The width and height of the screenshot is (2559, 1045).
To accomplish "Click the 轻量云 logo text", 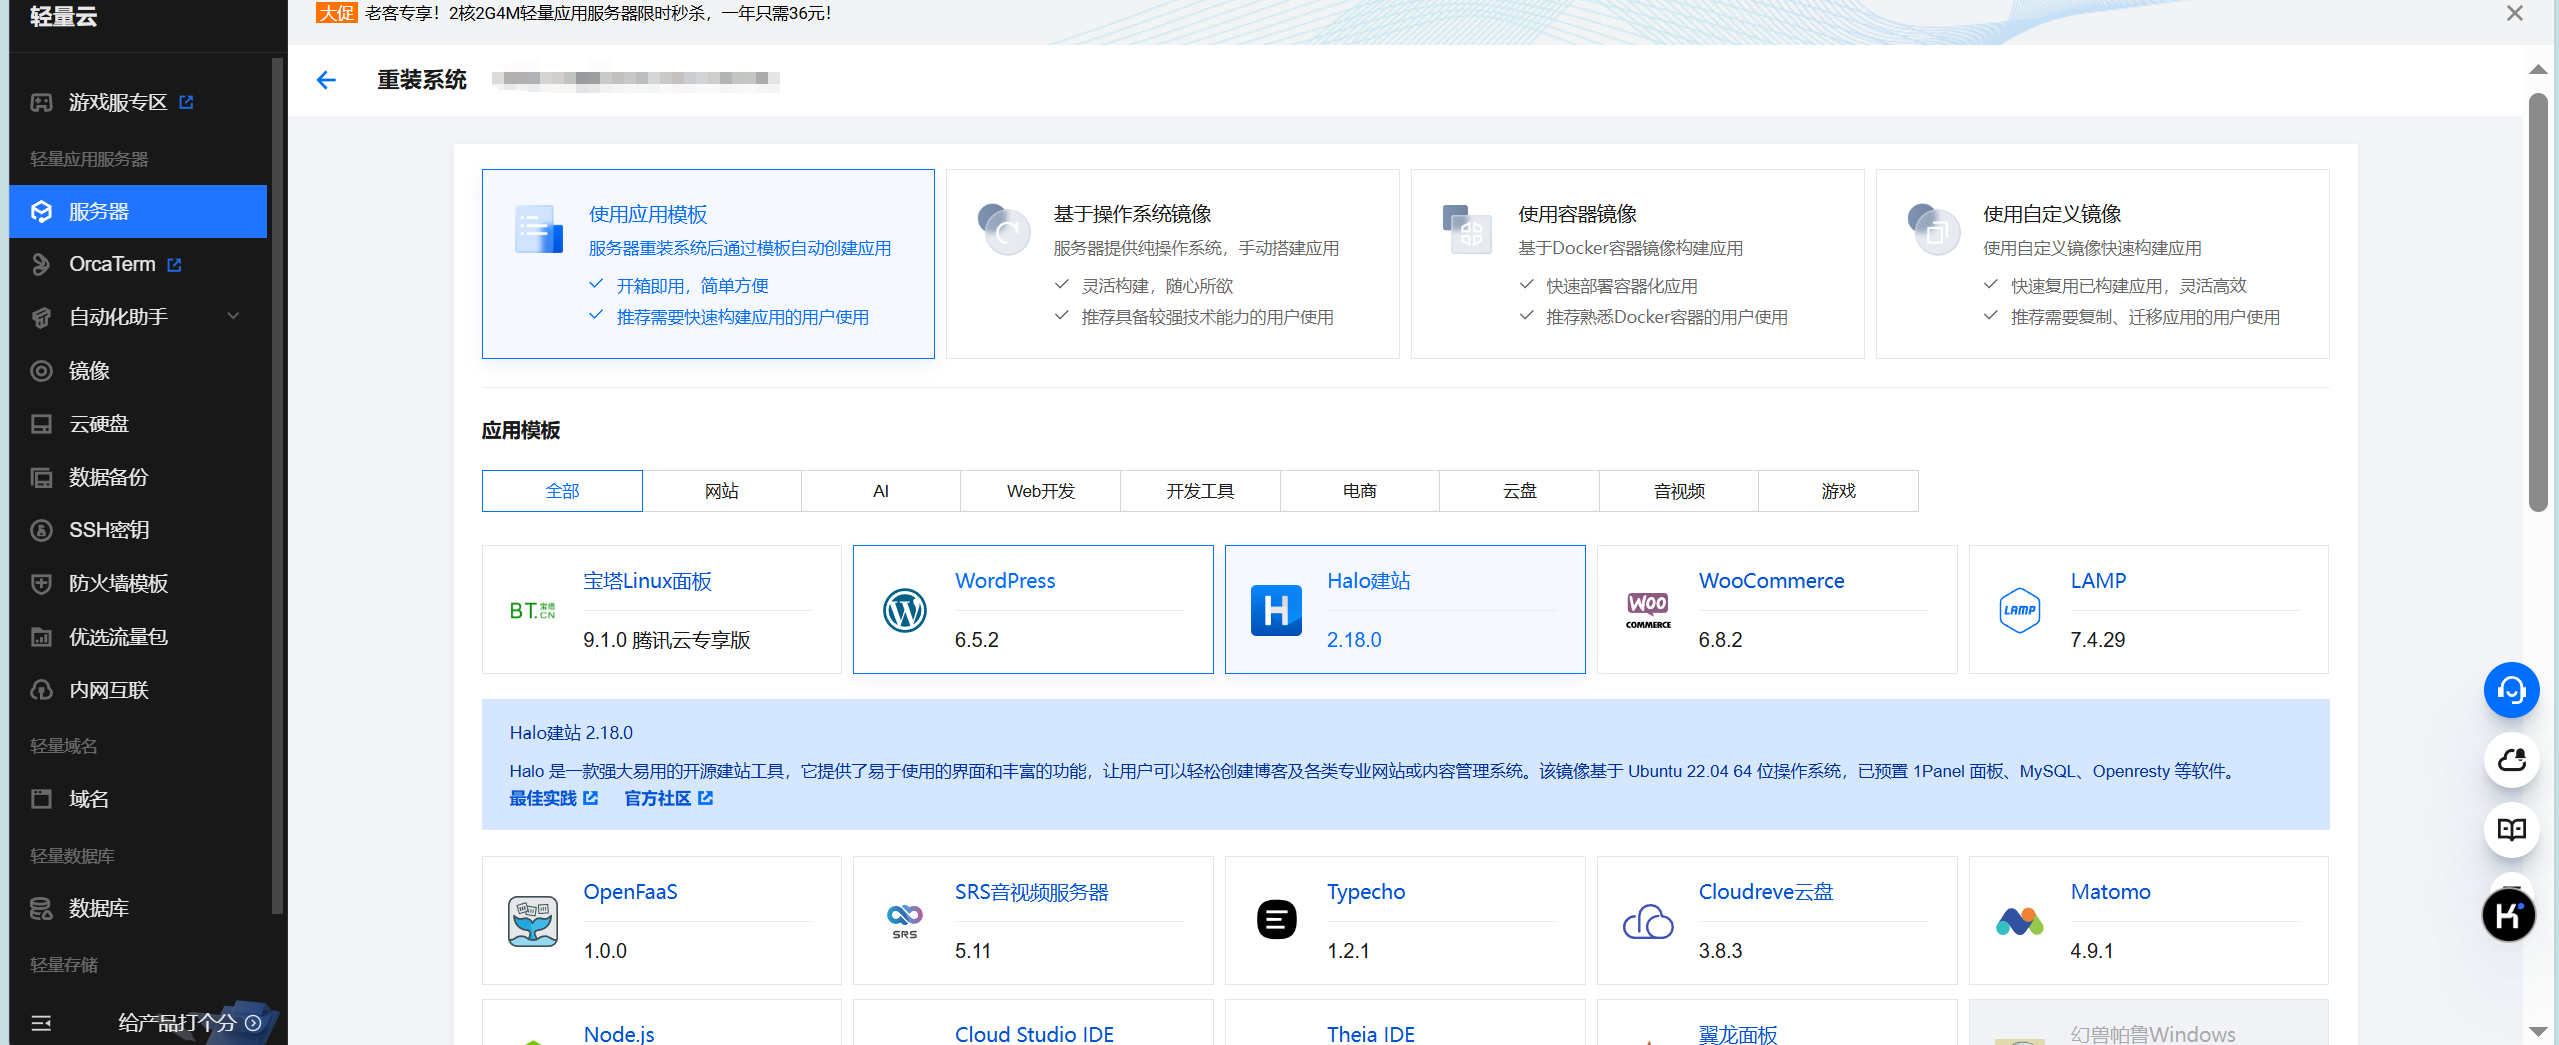I will [63, 16].
